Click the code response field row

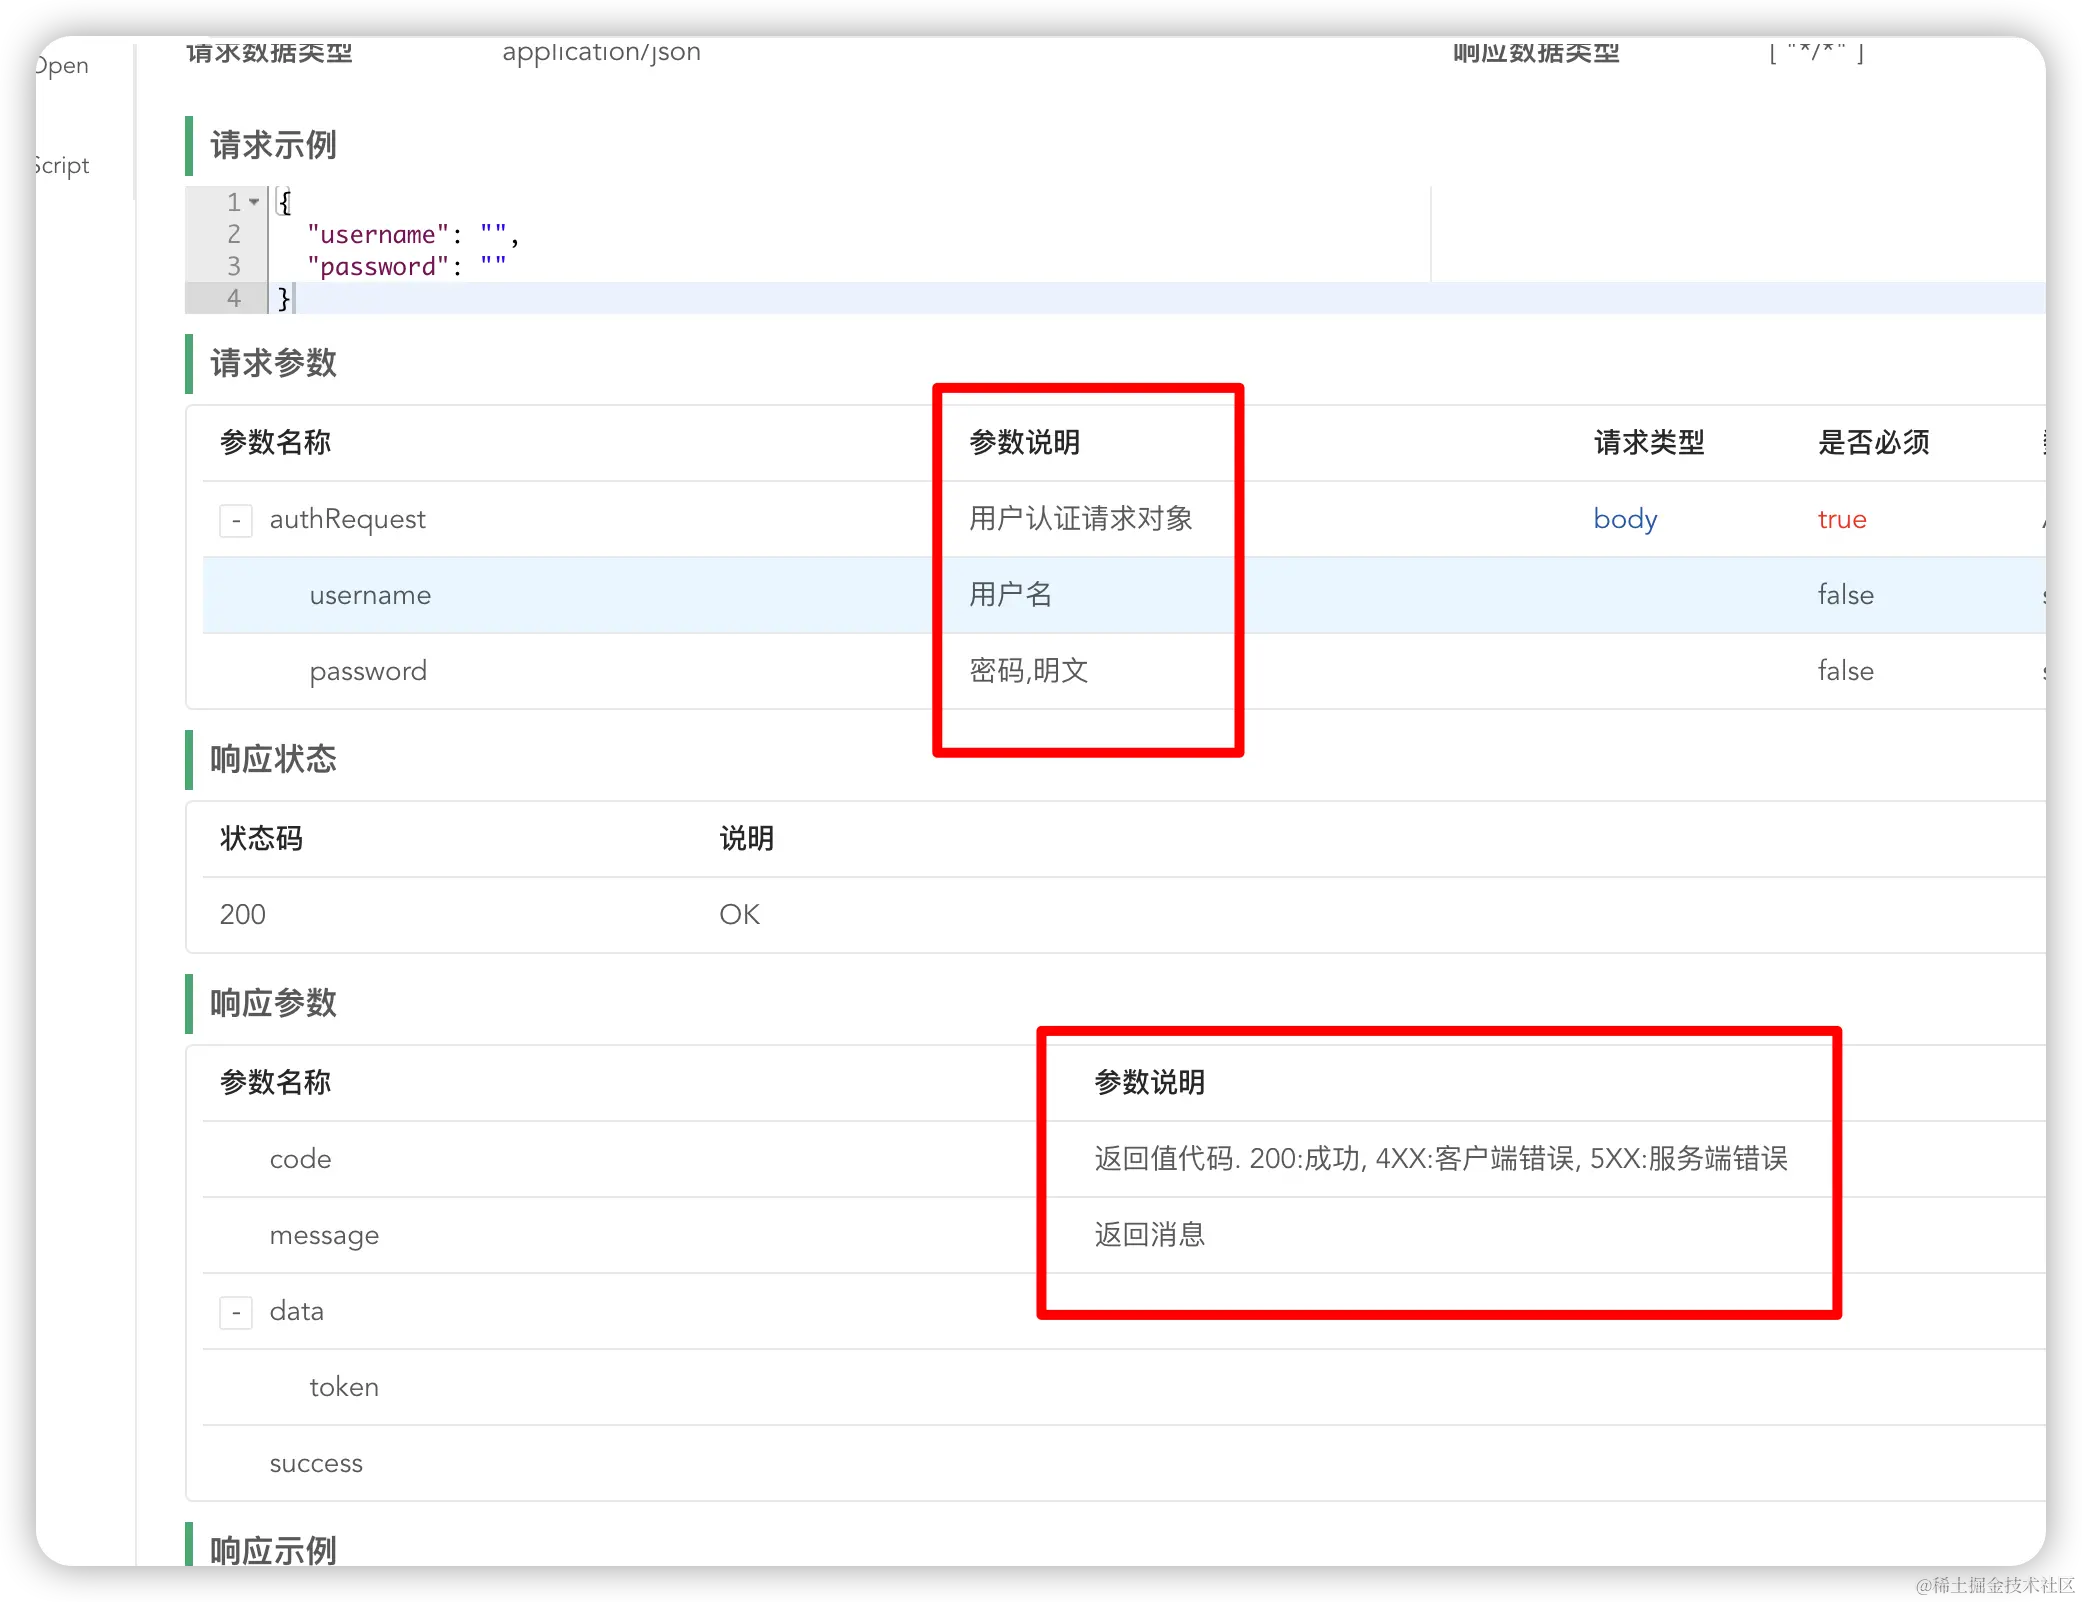(300, 1159)
